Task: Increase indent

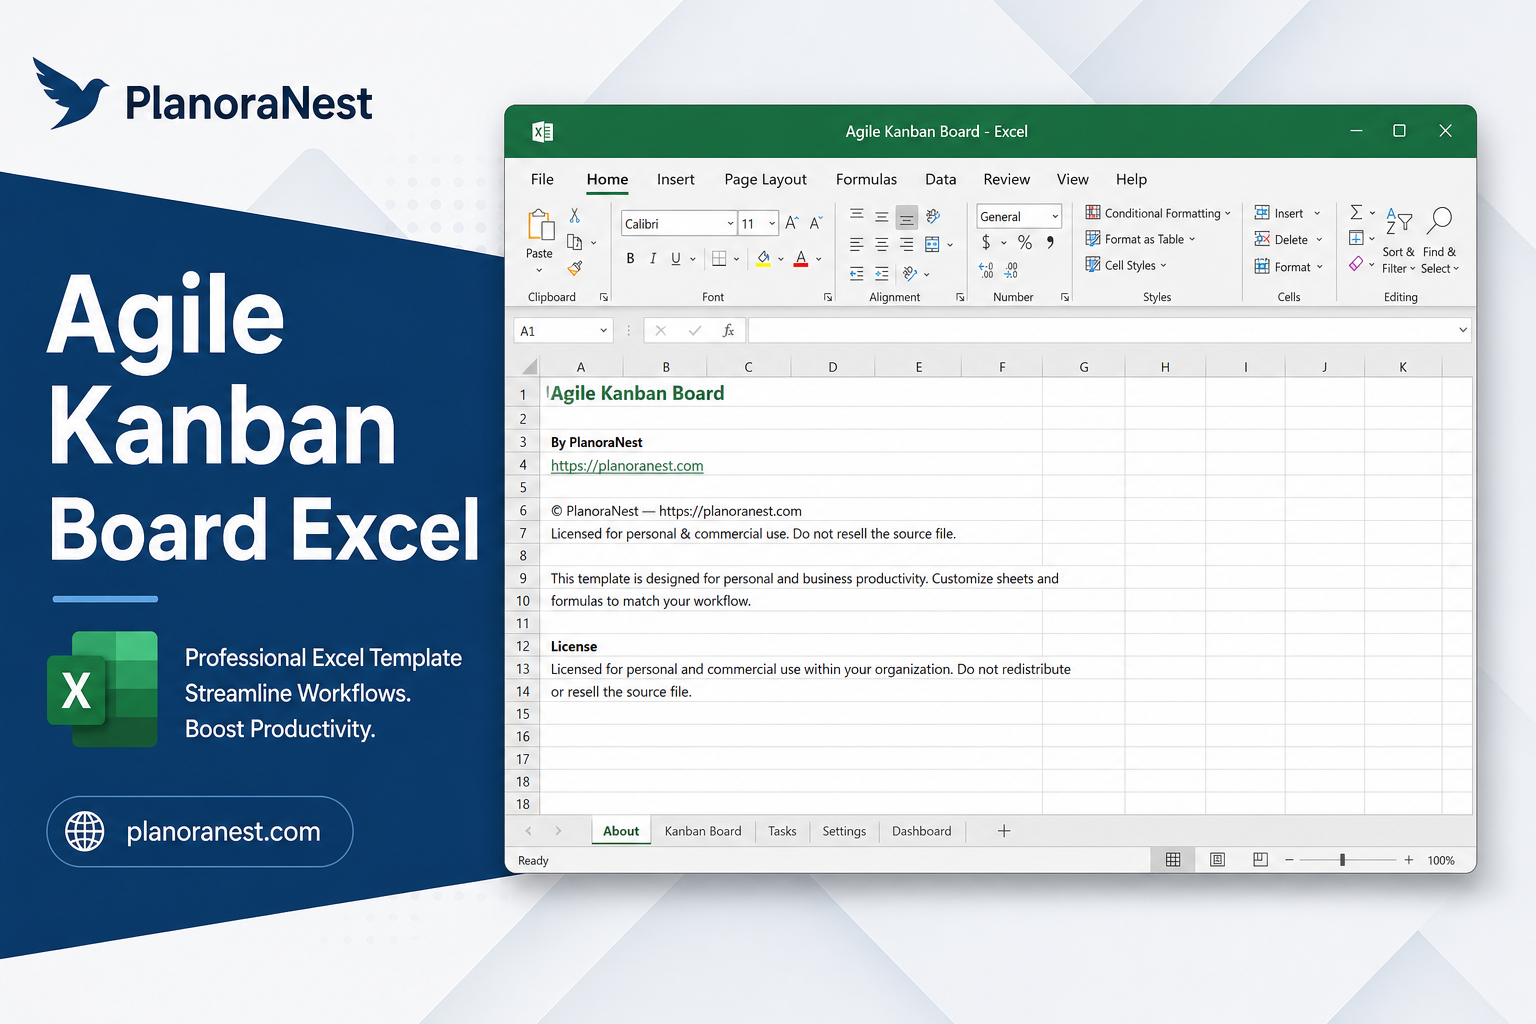Action: point(882,273)
